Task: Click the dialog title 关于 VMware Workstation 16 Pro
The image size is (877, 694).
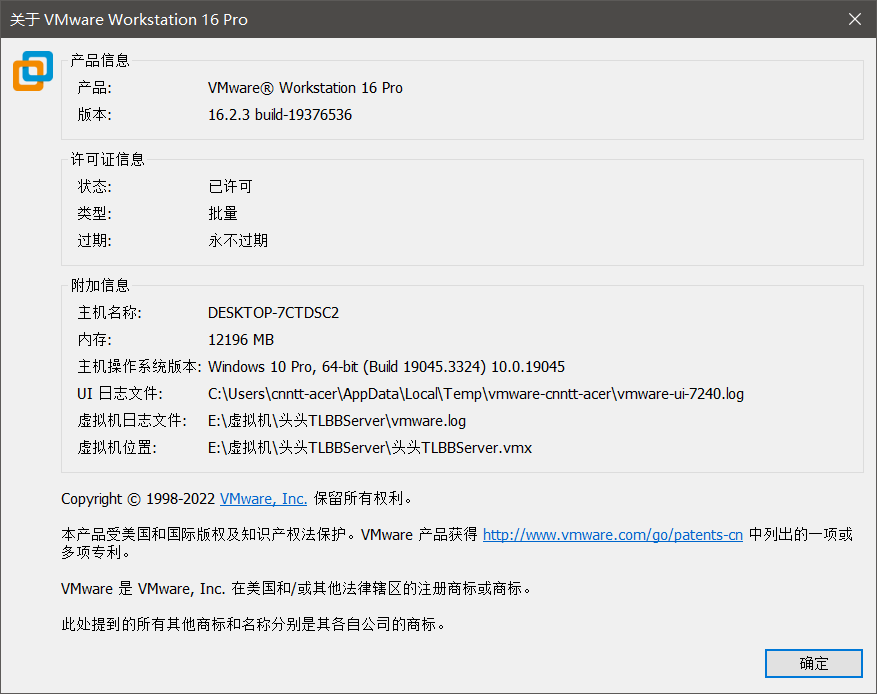Action: (x=129, y=20)
